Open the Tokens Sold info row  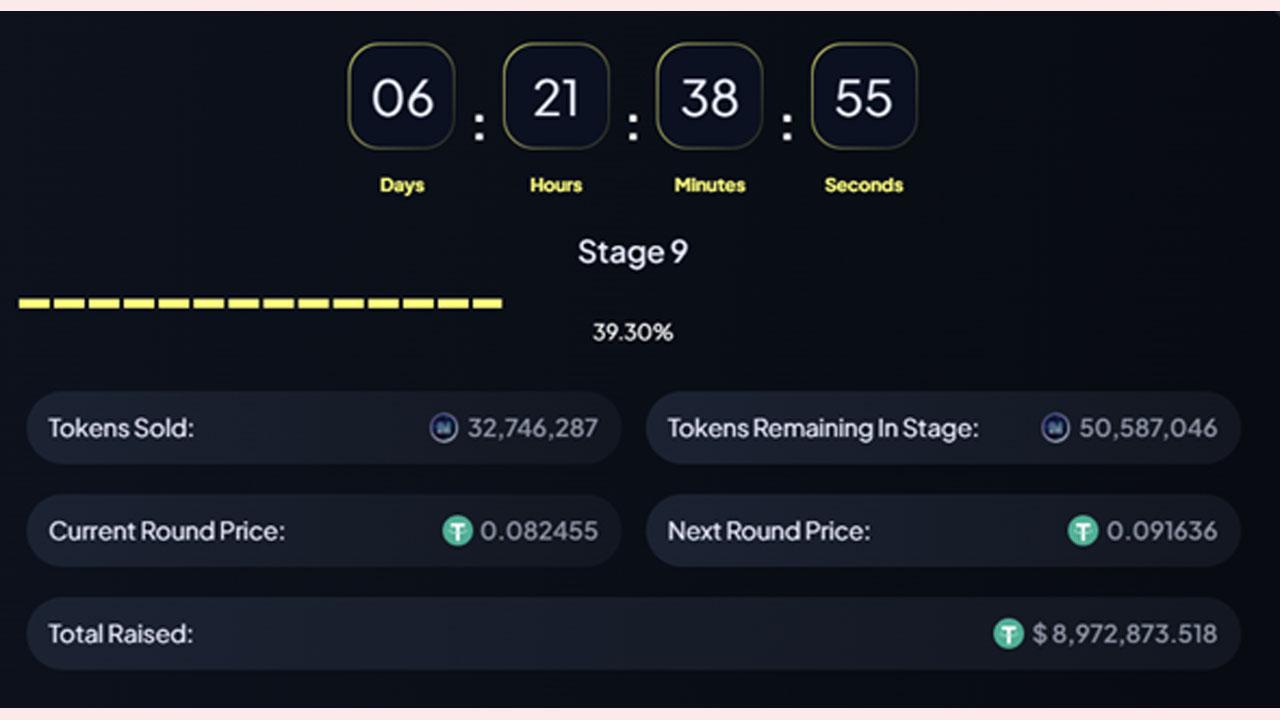(x=324, y=428)
